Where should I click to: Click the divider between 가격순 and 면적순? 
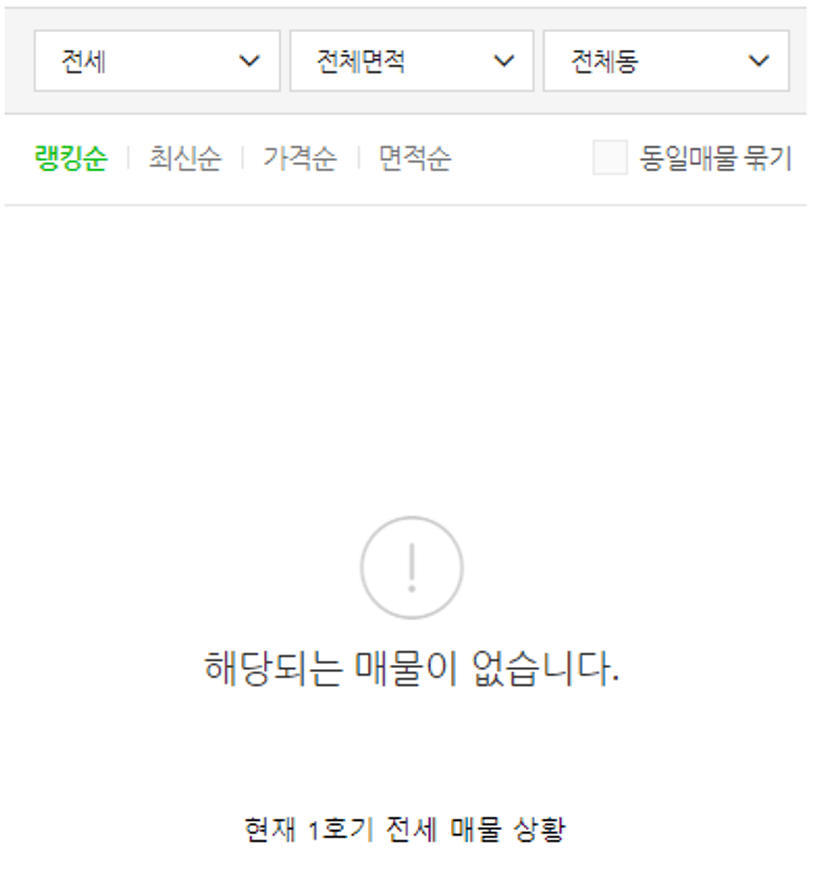point(358,158)
